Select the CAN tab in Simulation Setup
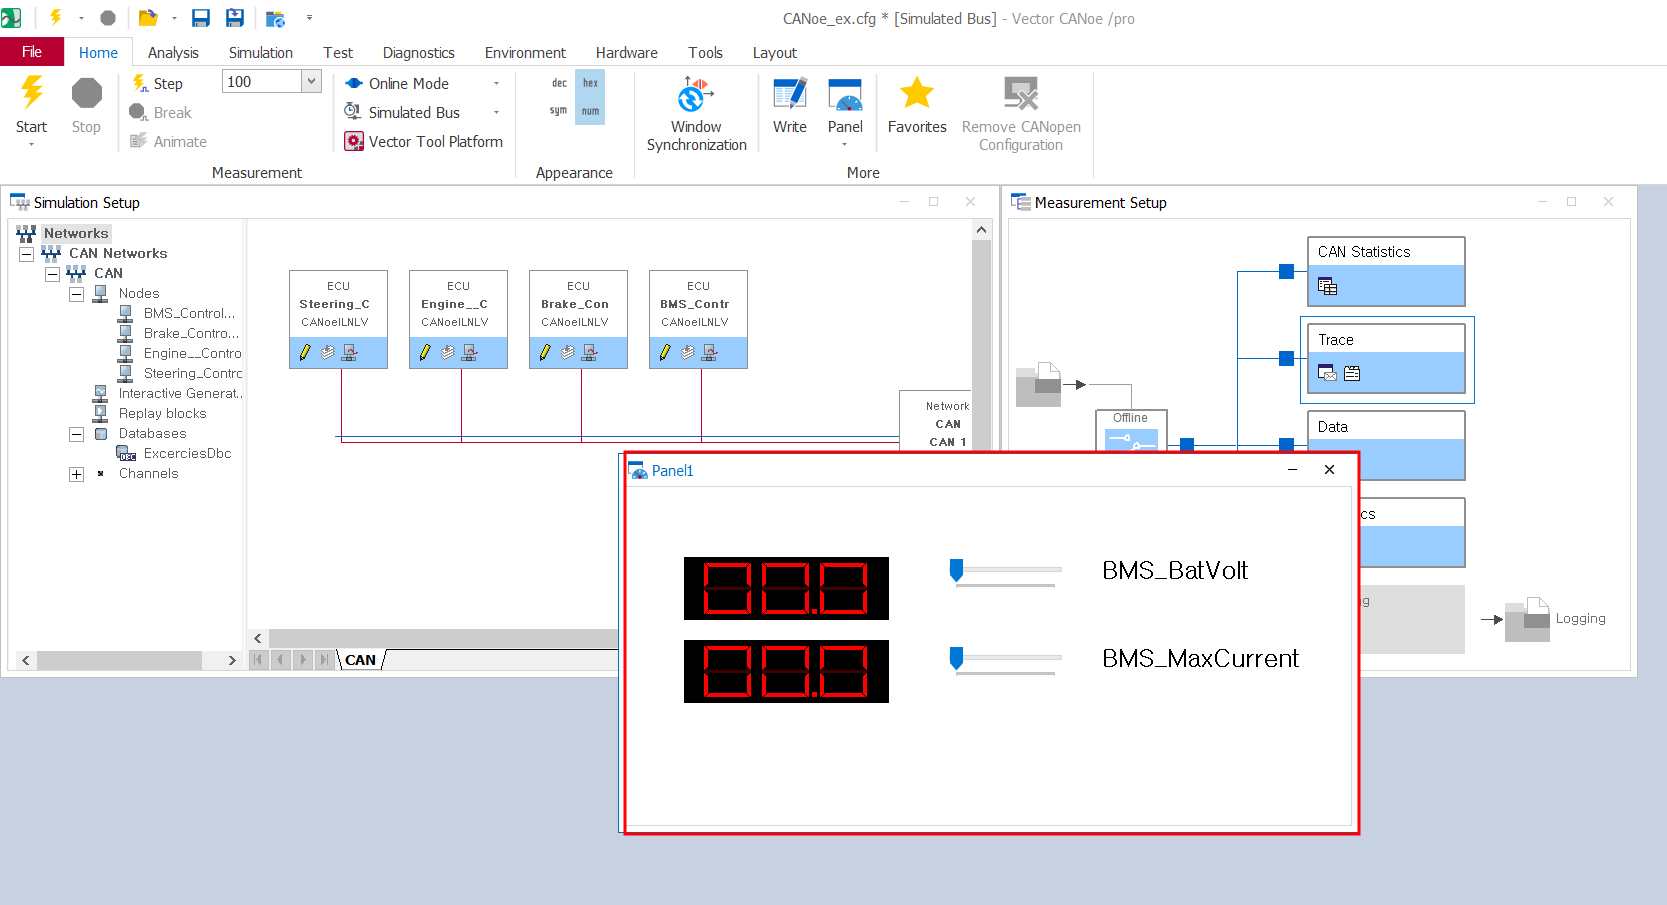 (360, 660)
